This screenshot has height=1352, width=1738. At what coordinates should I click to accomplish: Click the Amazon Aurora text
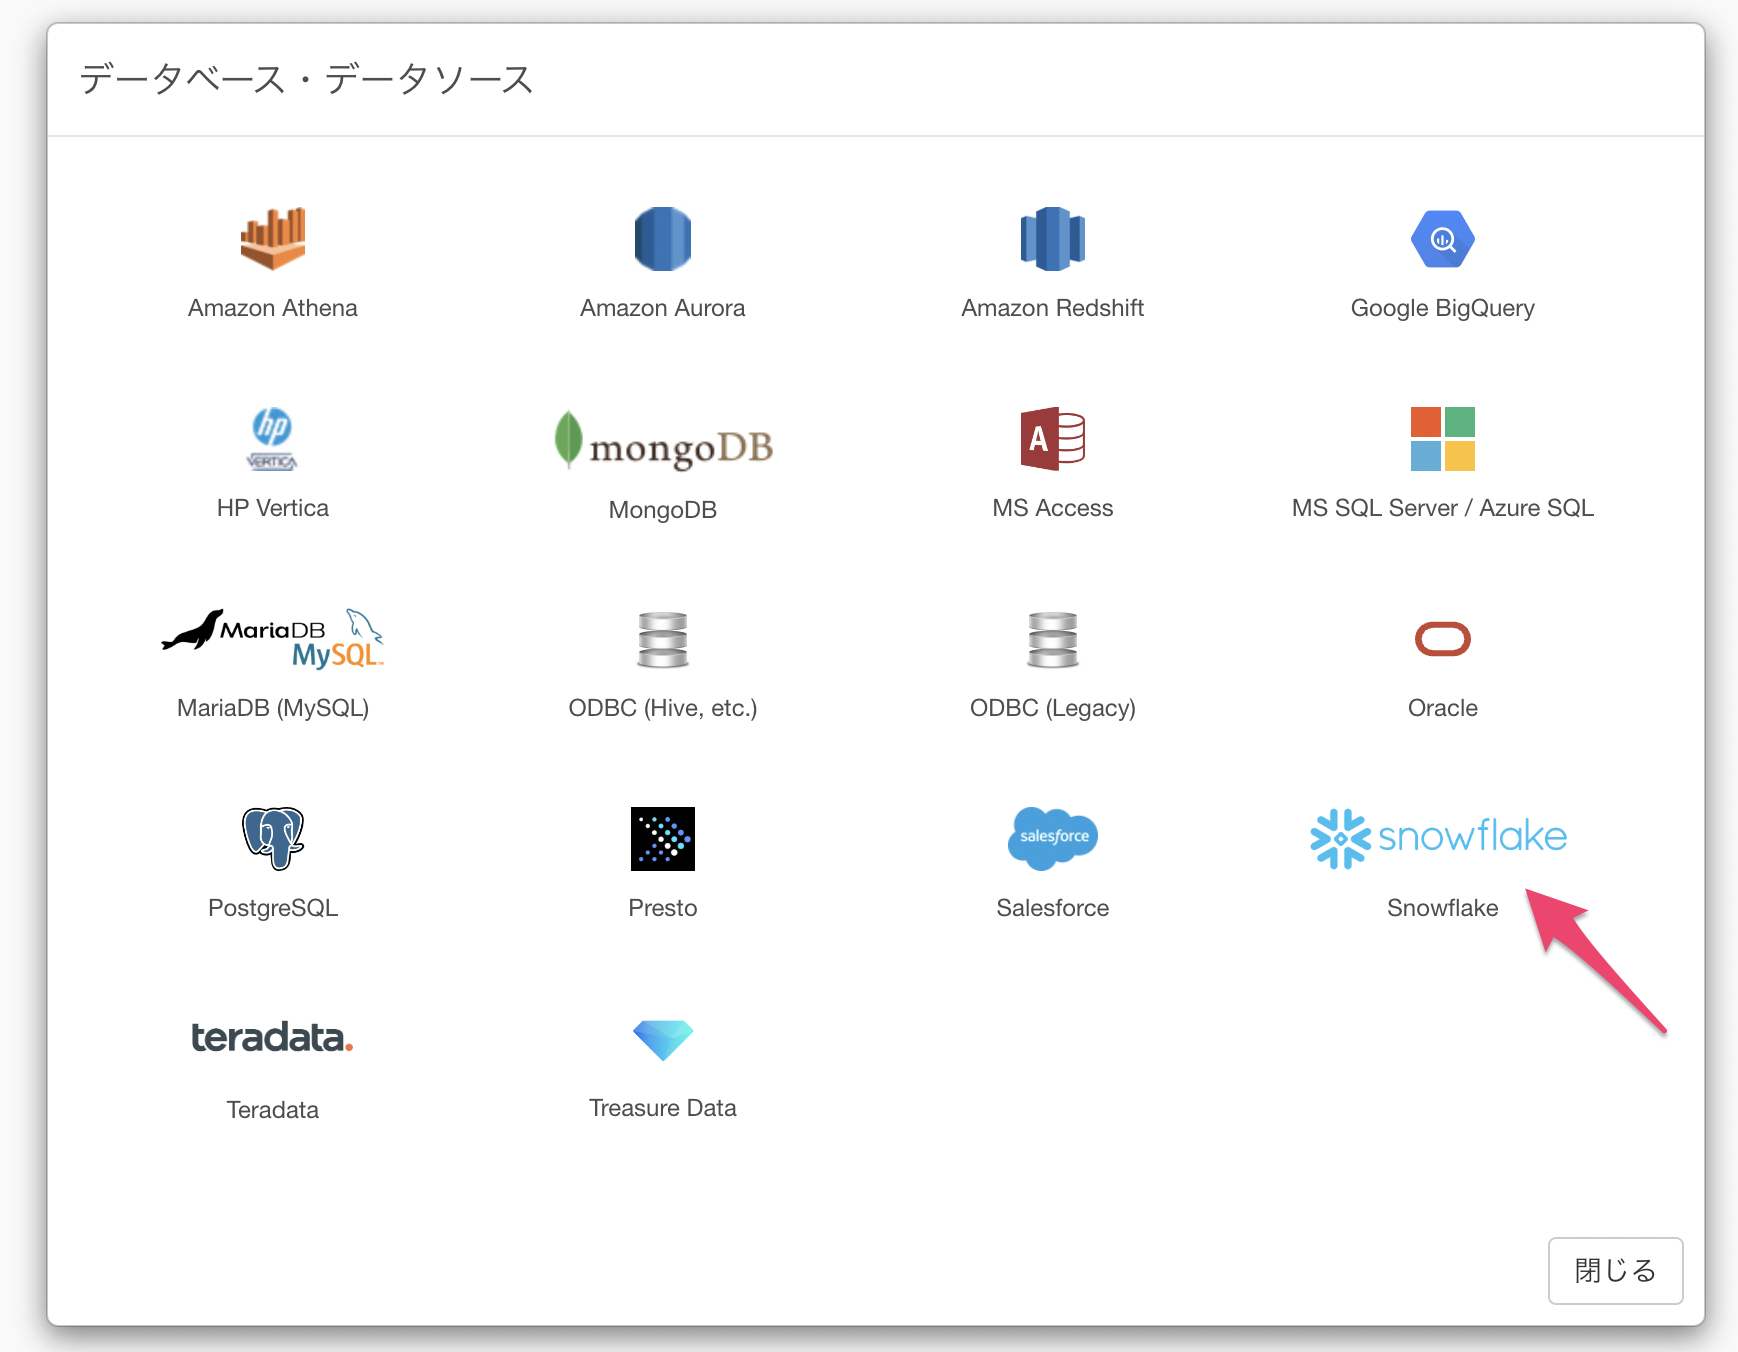click(663, 308)
